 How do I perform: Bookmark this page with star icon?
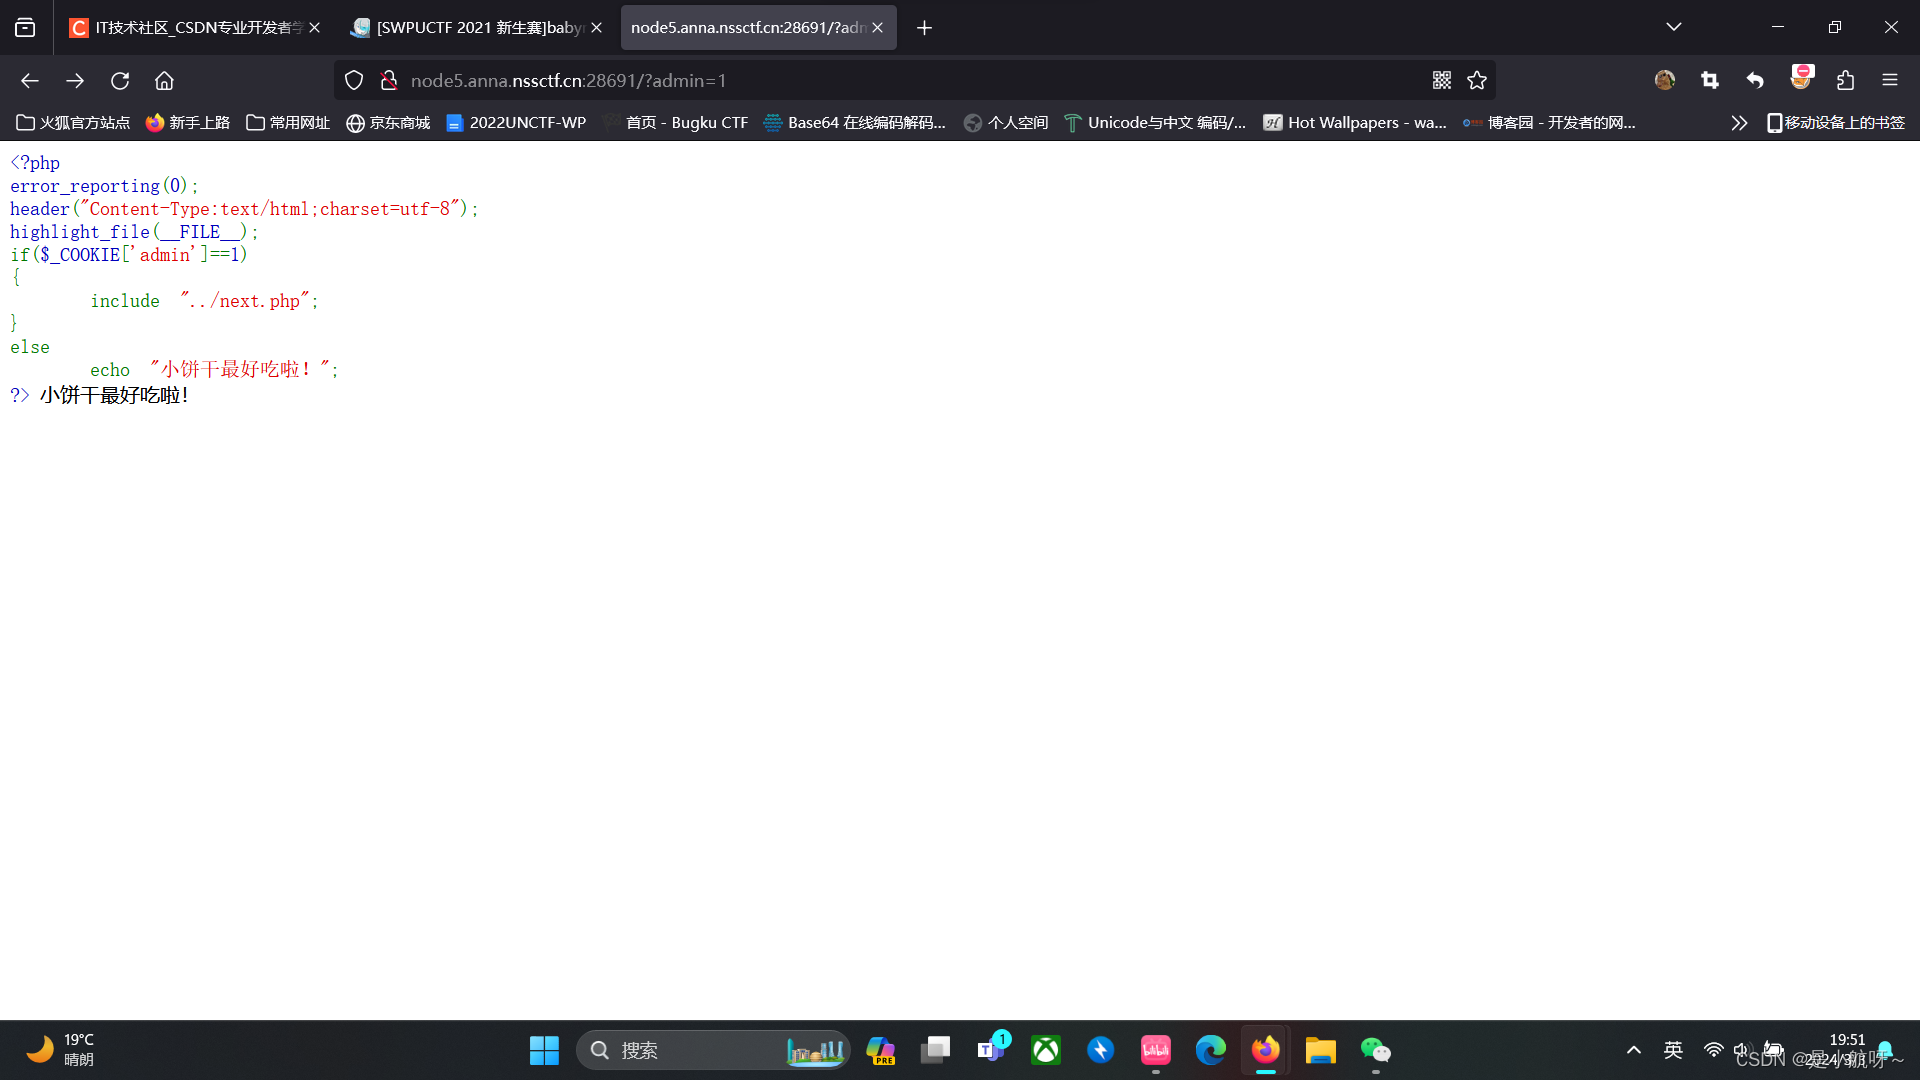(x=1477, y=81)
